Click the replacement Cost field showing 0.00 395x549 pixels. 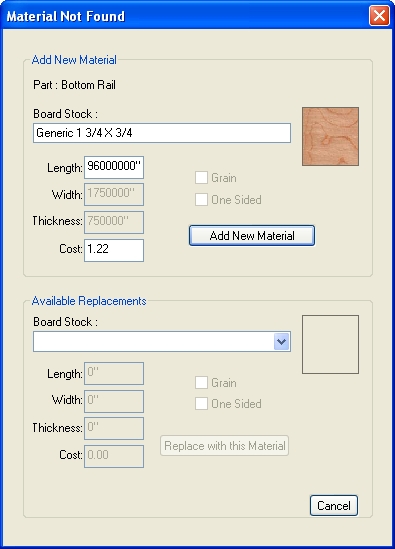coord(114,456)
